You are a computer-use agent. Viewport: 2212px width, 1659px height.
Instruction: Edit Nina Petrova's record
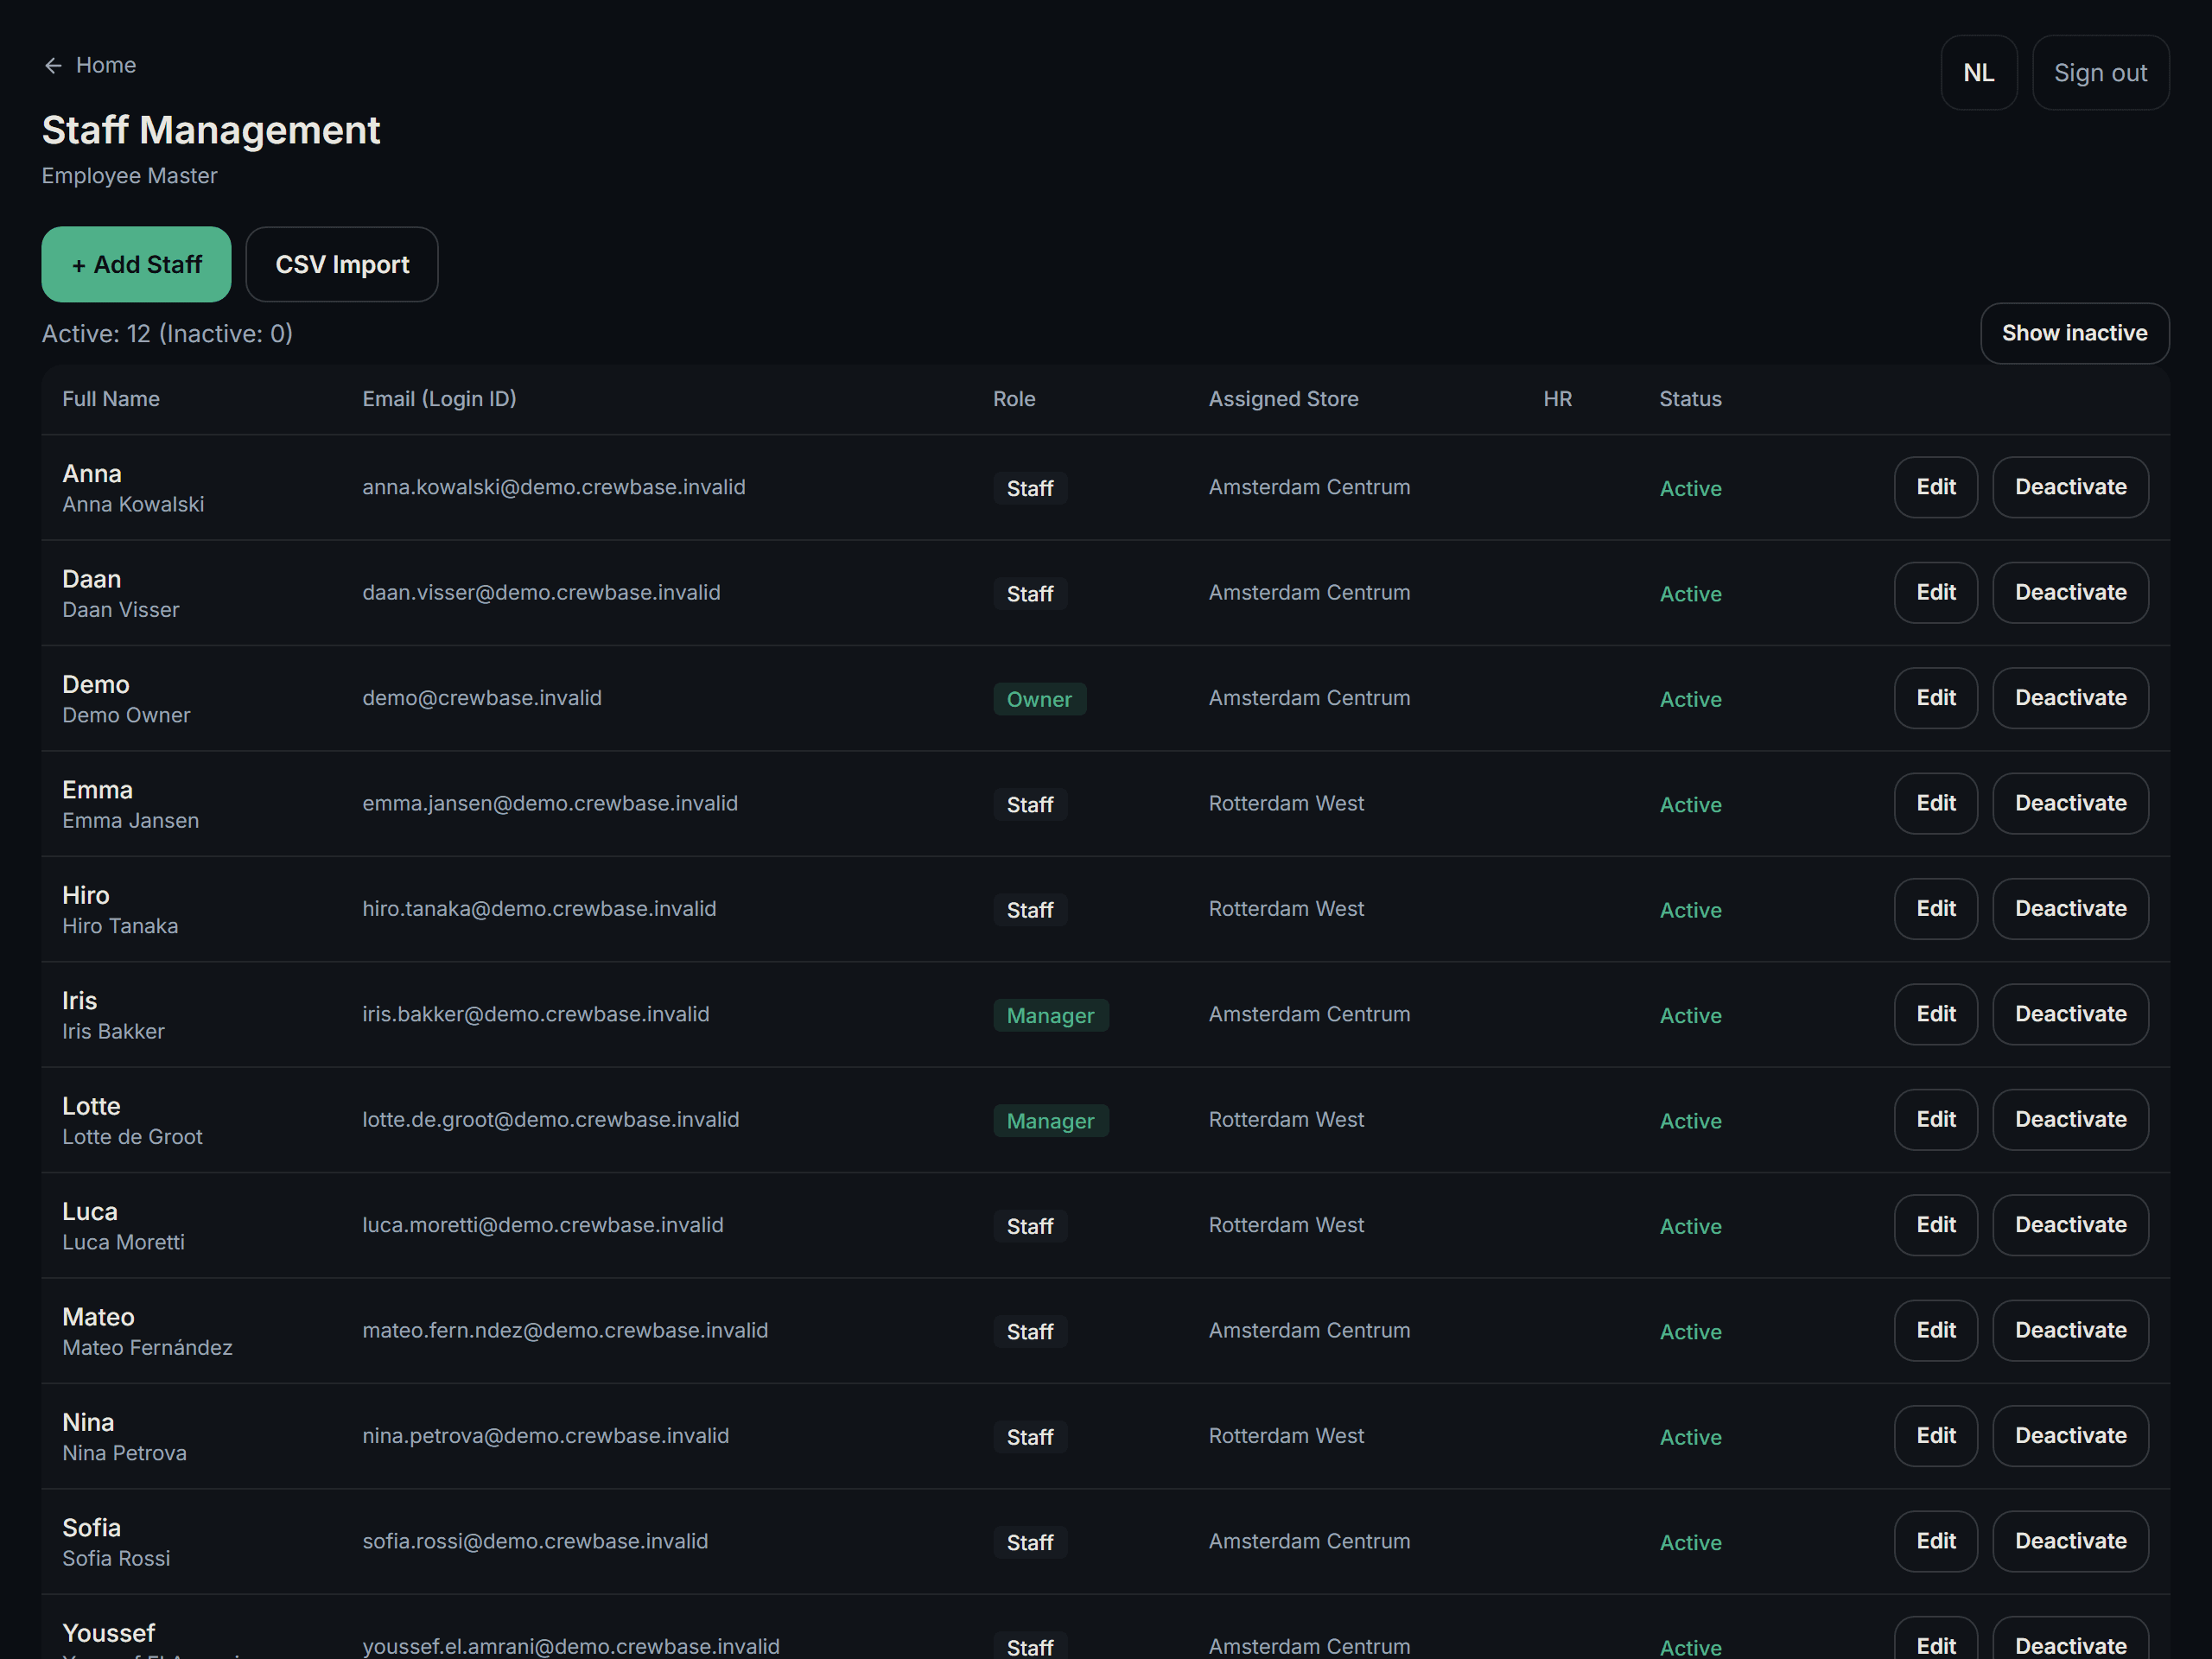pos(1935,1436)
